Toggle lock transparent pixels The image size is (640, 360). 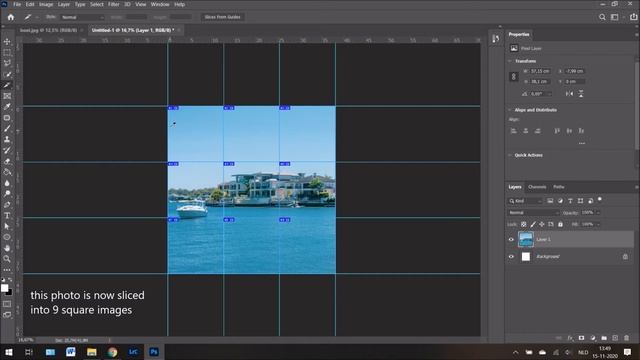pos(524,224)
